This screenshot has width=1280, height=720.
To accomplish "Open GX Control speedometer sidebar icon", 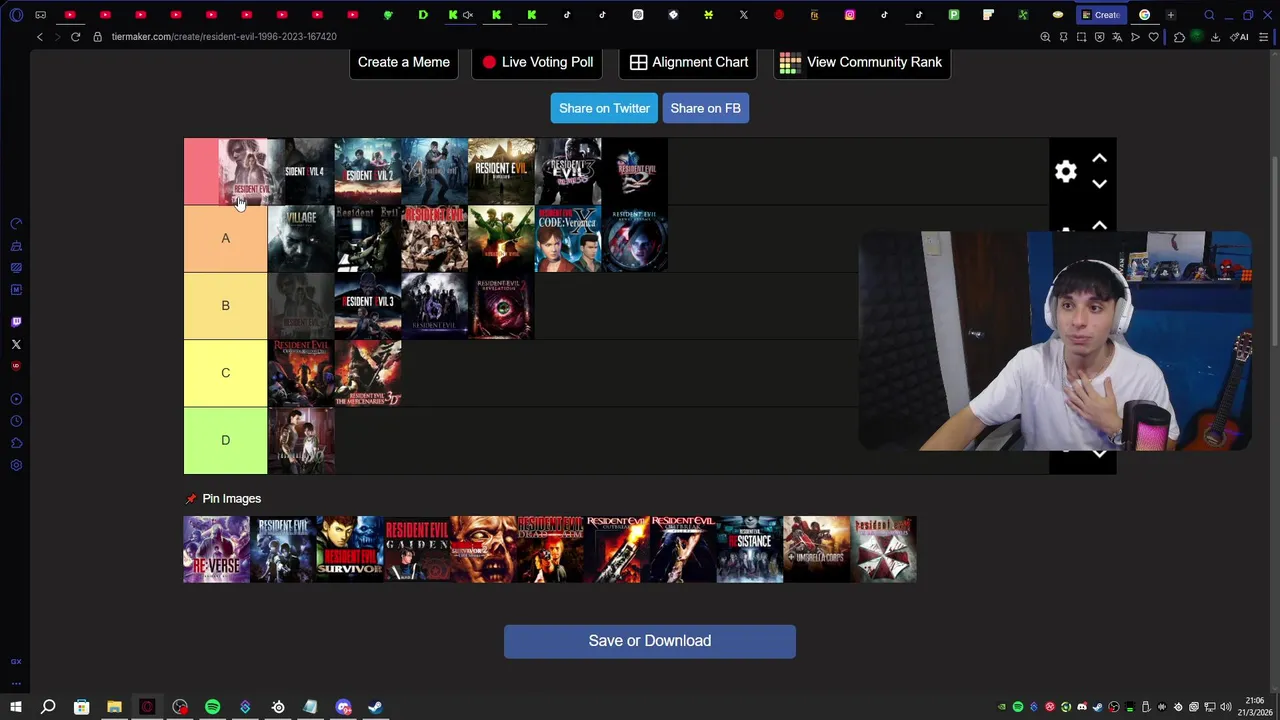I will pyautogui.click(x=16, y=224).
